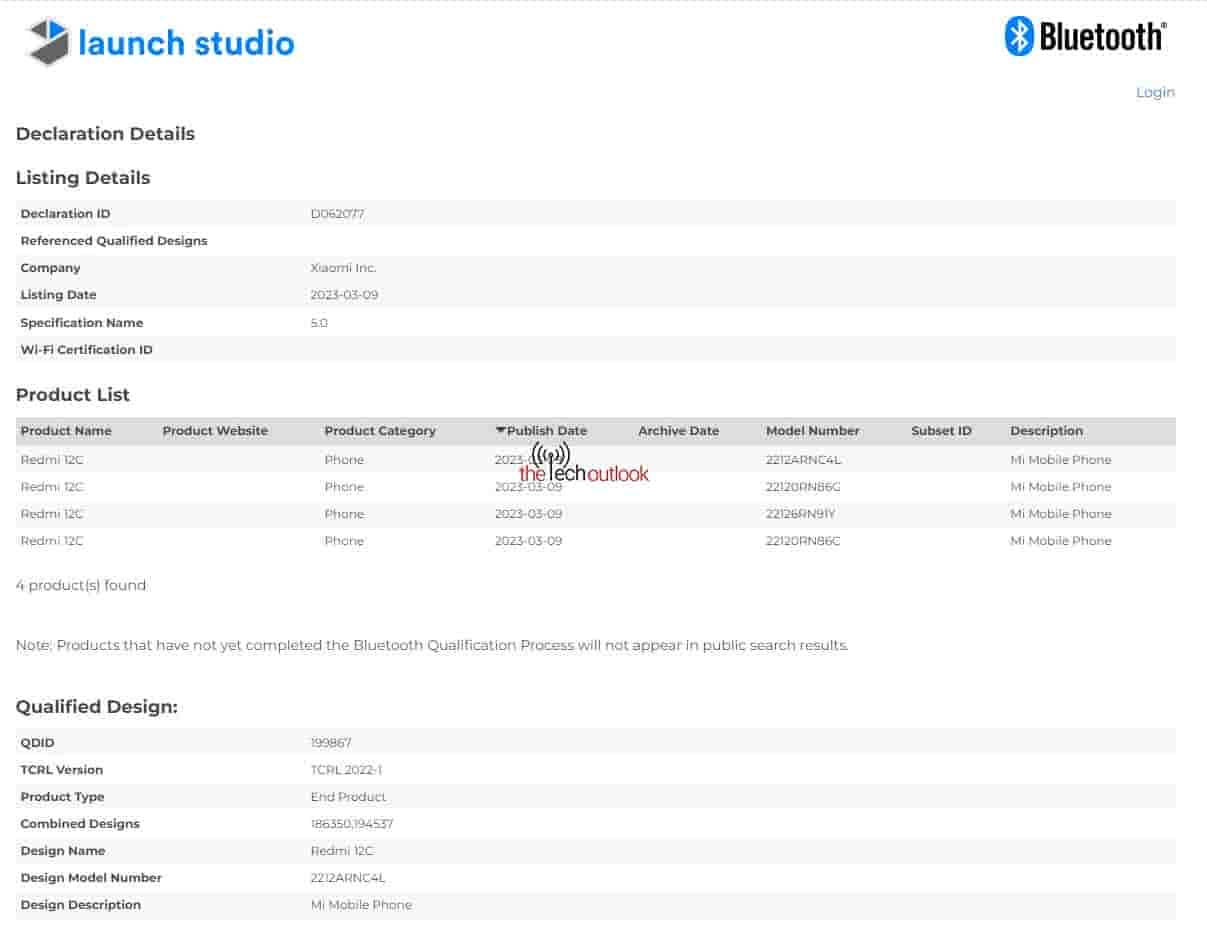Click the Declaration ID value D062077
This screenshot has width=1207, height=925.
tap(337, 214)
